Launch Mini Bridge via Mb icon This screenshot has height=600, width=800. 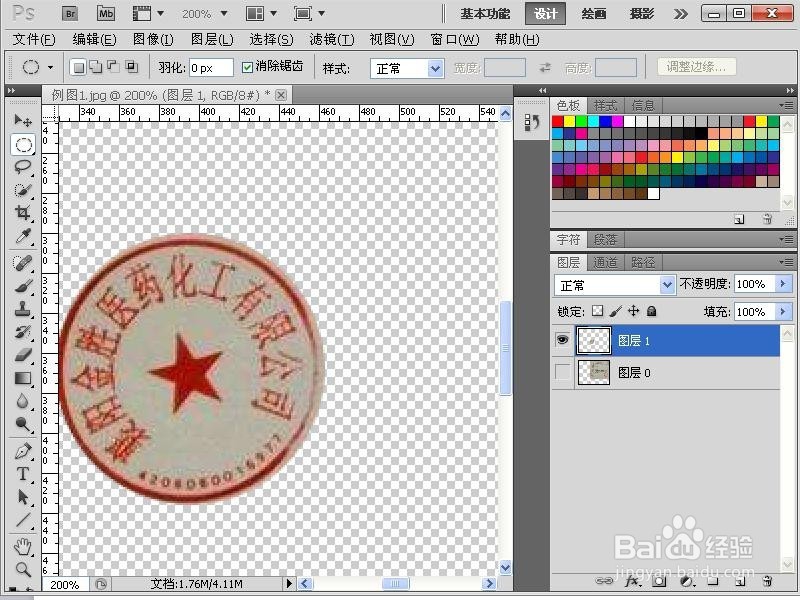tap(106, 14)
